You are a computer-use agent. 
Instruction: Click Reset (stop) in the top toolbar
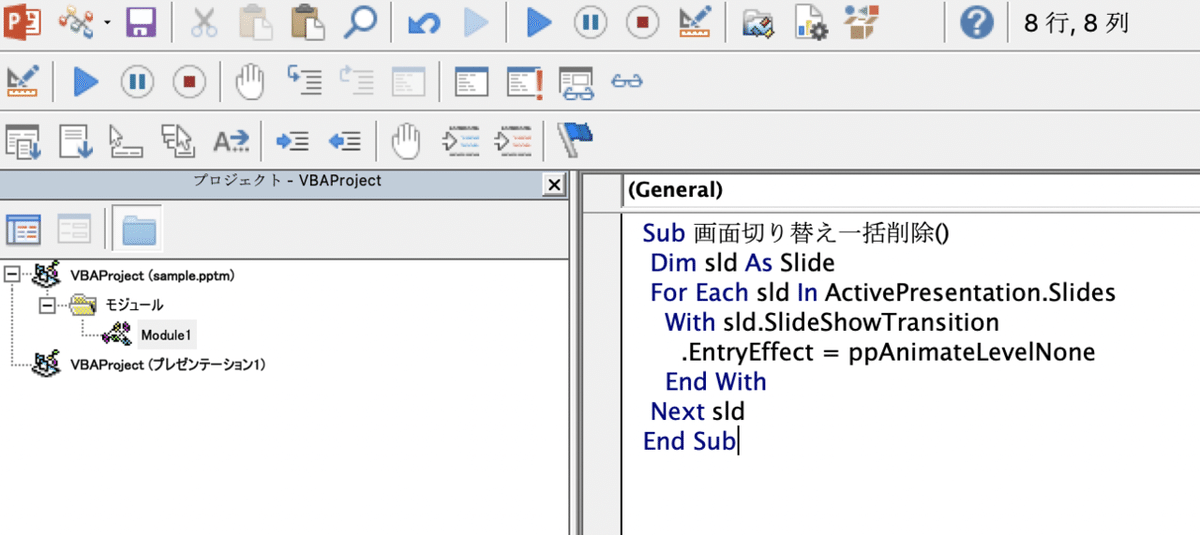[641, 22]
